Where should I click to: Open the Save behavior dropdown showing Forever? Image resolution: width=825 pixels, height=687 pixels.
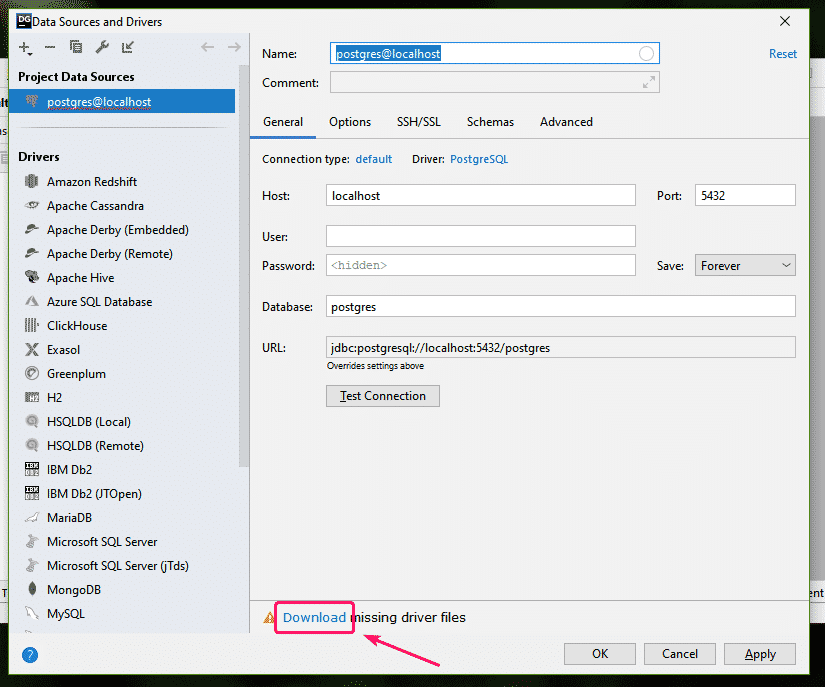coord(744,264)
